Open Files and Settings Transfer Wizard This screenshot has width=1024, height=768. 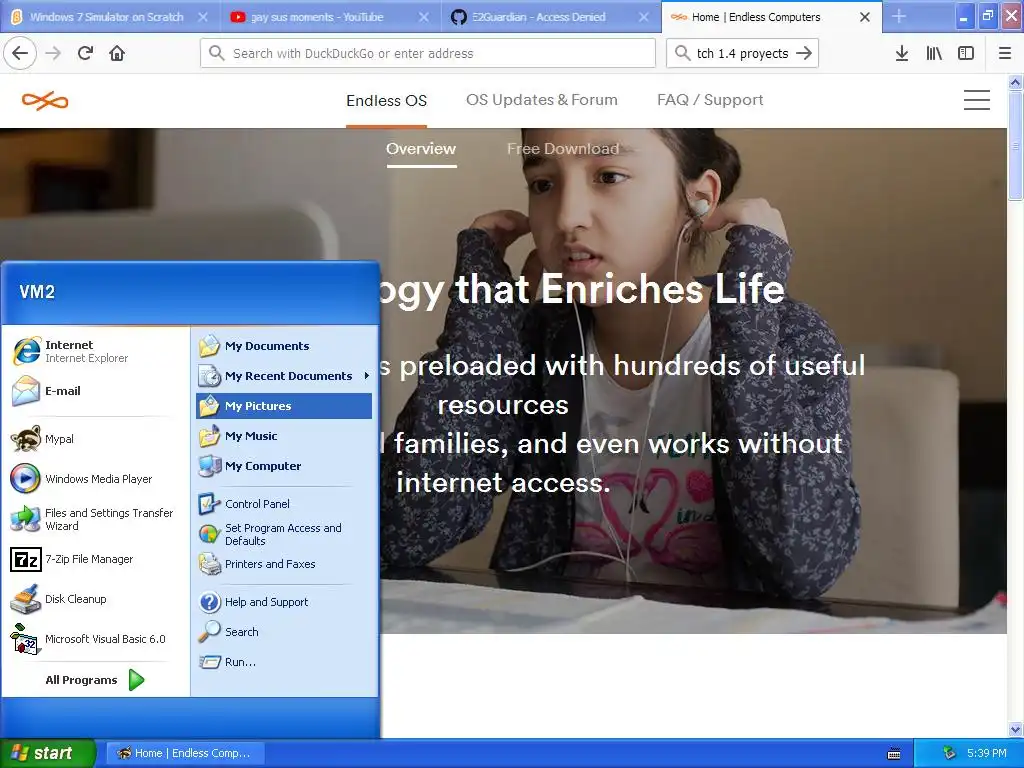tap(95, 519)
